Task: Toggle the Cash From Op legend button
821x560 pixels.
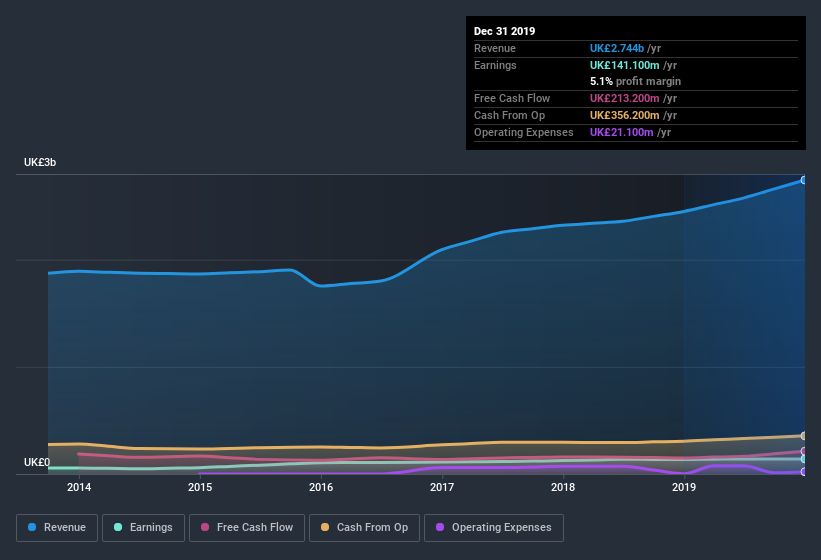Action: [x=364, y=528]
